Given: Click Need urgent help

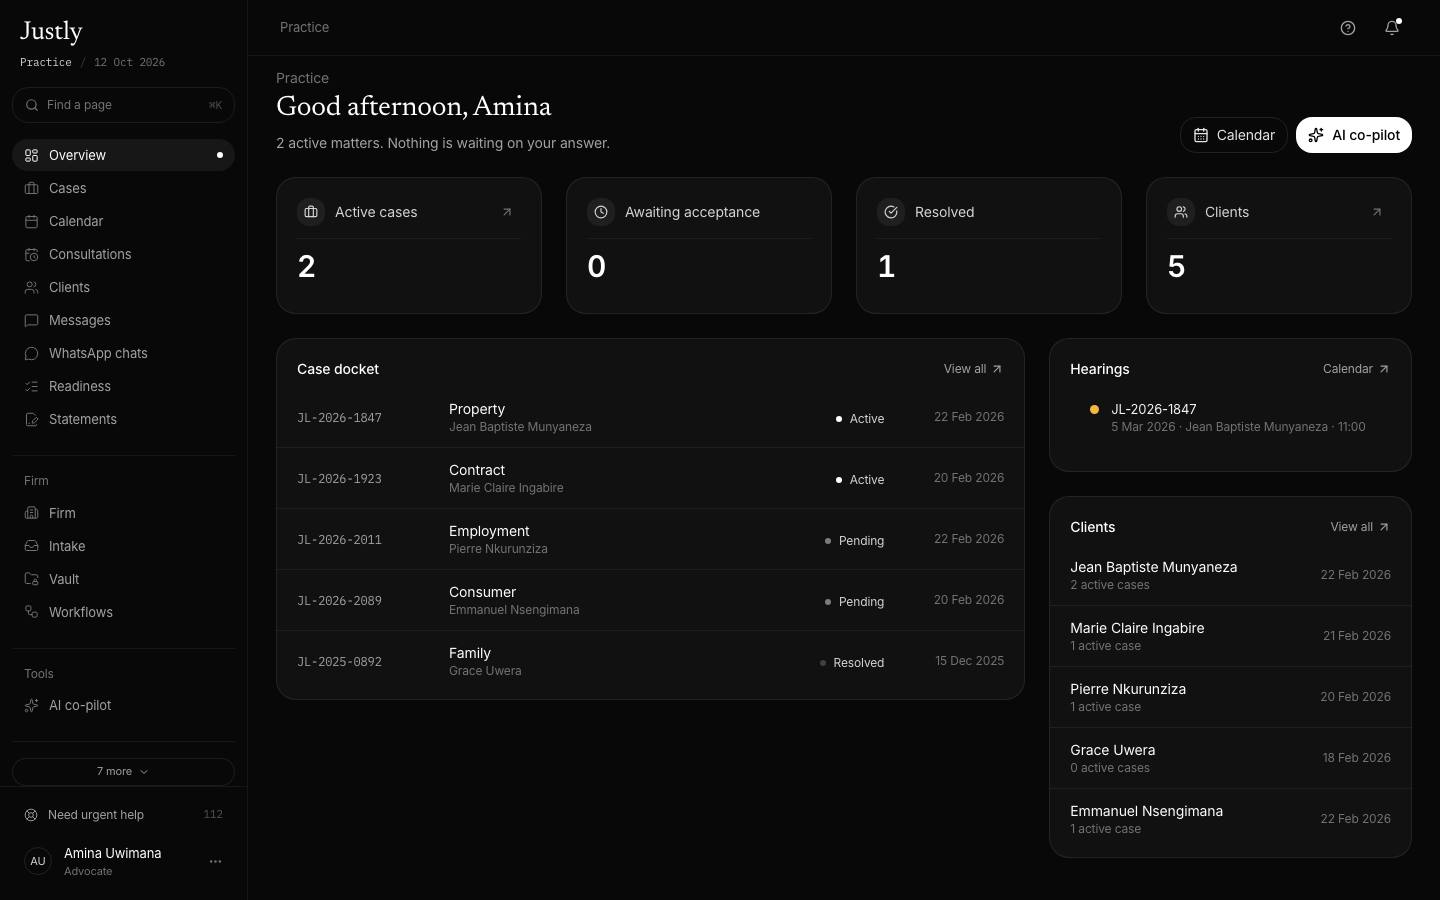Looking at the screenshot, I should 123,815.
